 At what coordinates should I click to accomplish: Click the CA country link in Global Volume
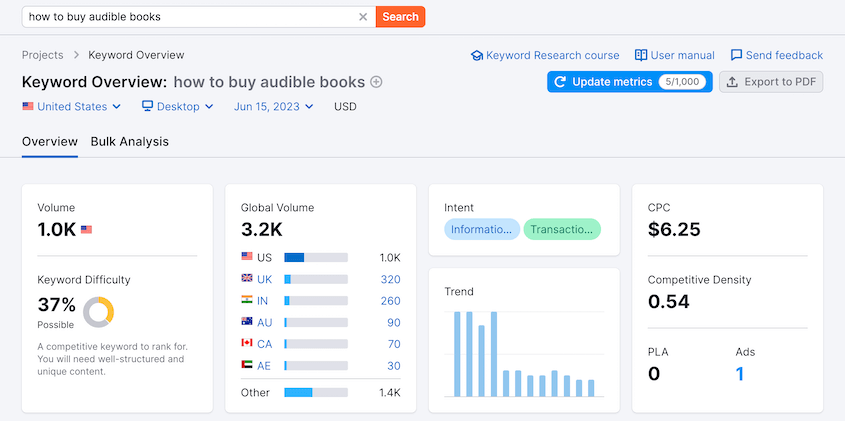(x=265, y=344)
